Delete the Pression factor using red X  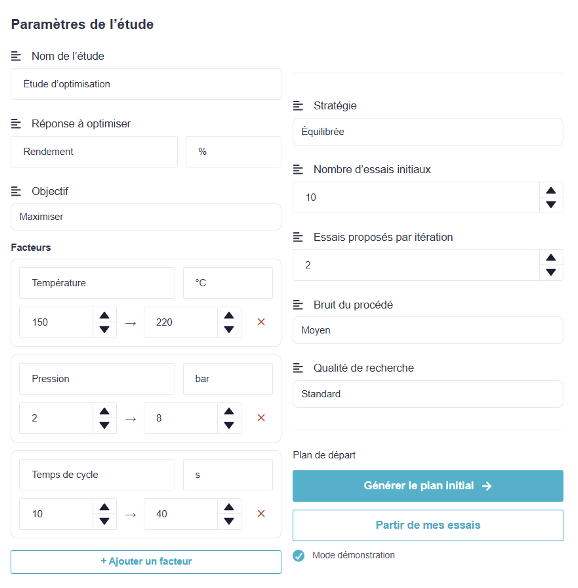(x=261, y=418)
